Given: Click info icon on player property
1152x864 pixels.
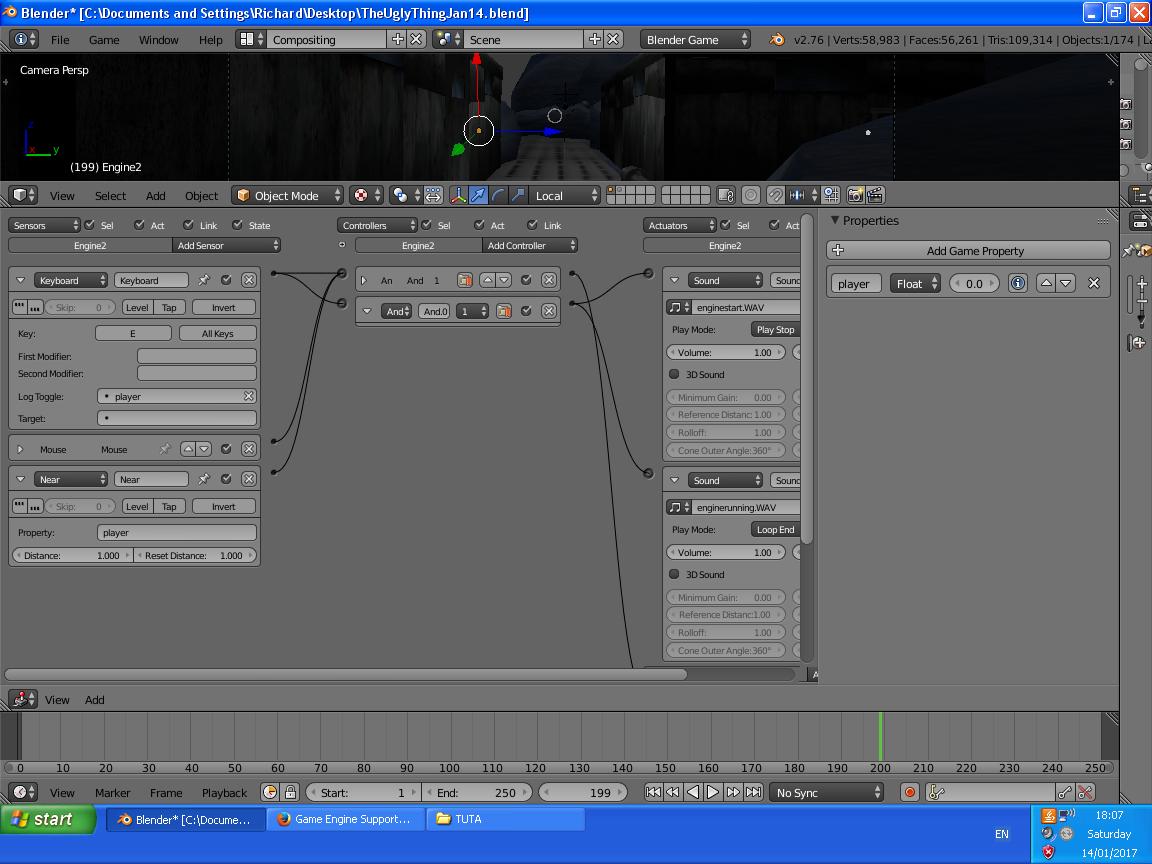Looking at the screenshot, I should pyautogui.click(x=1018, y=284).
